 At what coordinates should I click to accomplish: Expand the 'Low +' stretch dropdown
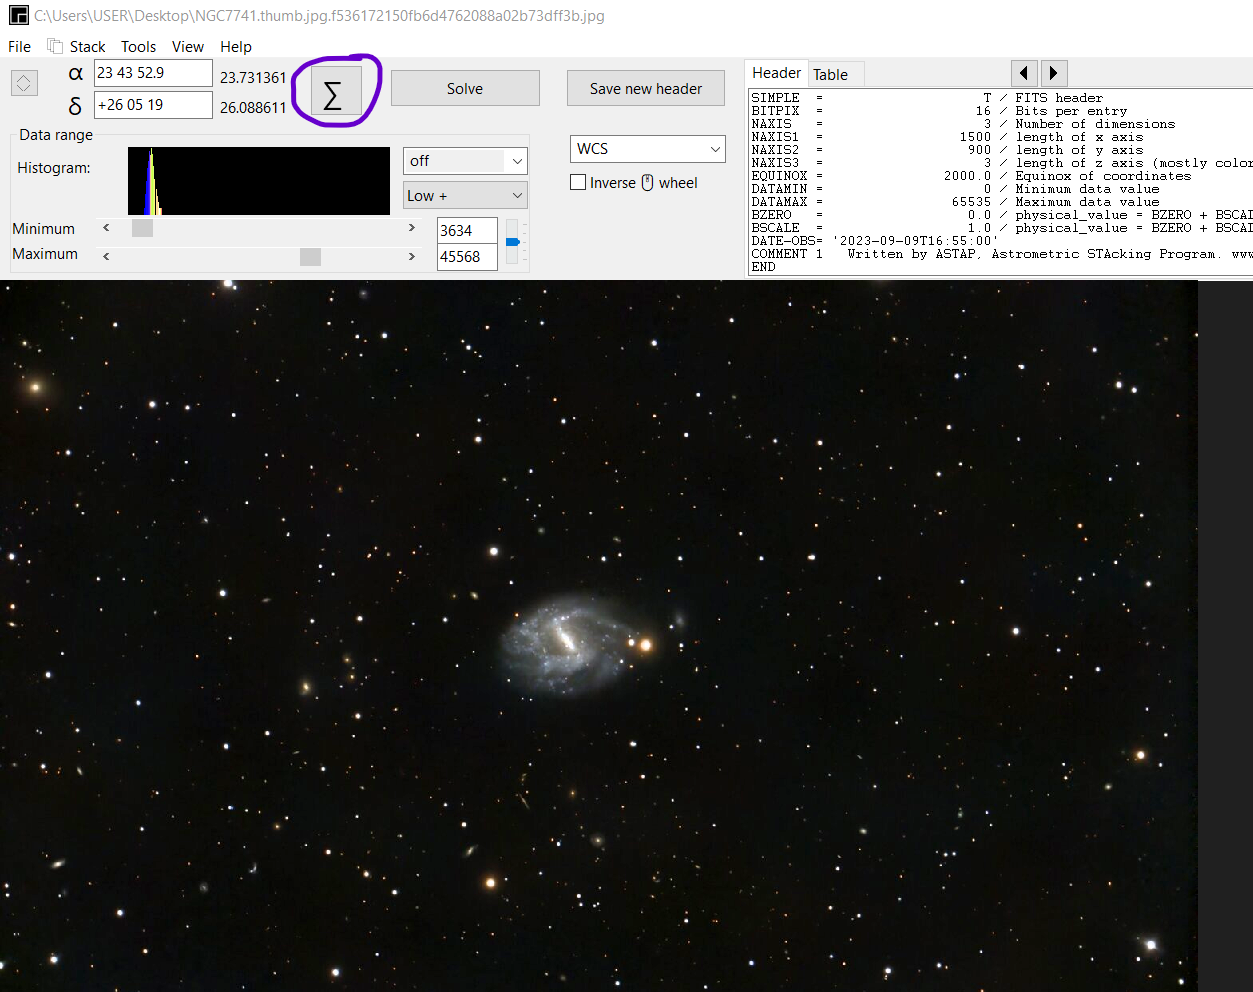point(465,195)
